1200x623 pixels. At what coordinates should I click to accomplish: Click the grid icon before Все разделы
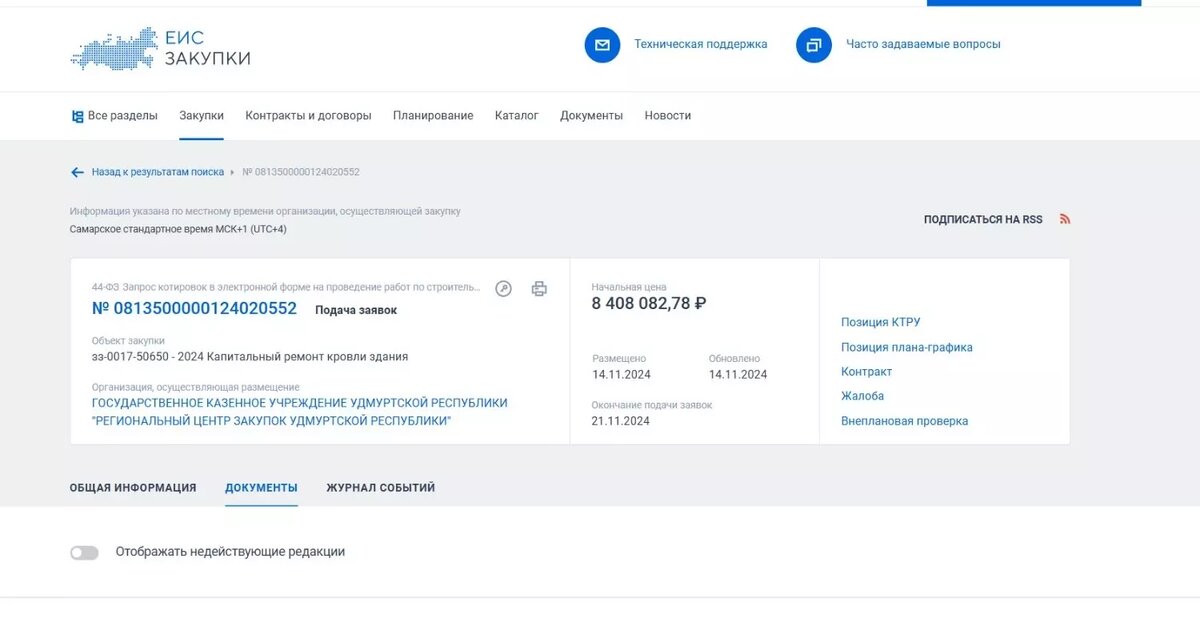pos(77,115)
